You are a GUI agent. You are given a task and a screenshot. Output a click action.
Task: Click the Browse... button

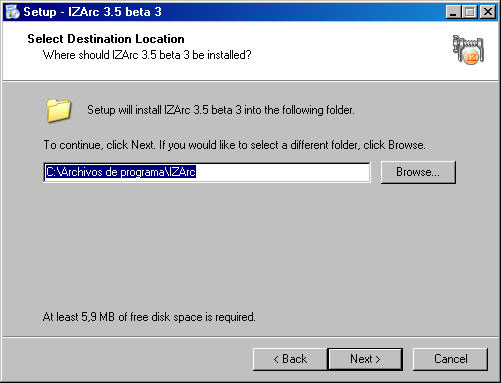[418, 172]
